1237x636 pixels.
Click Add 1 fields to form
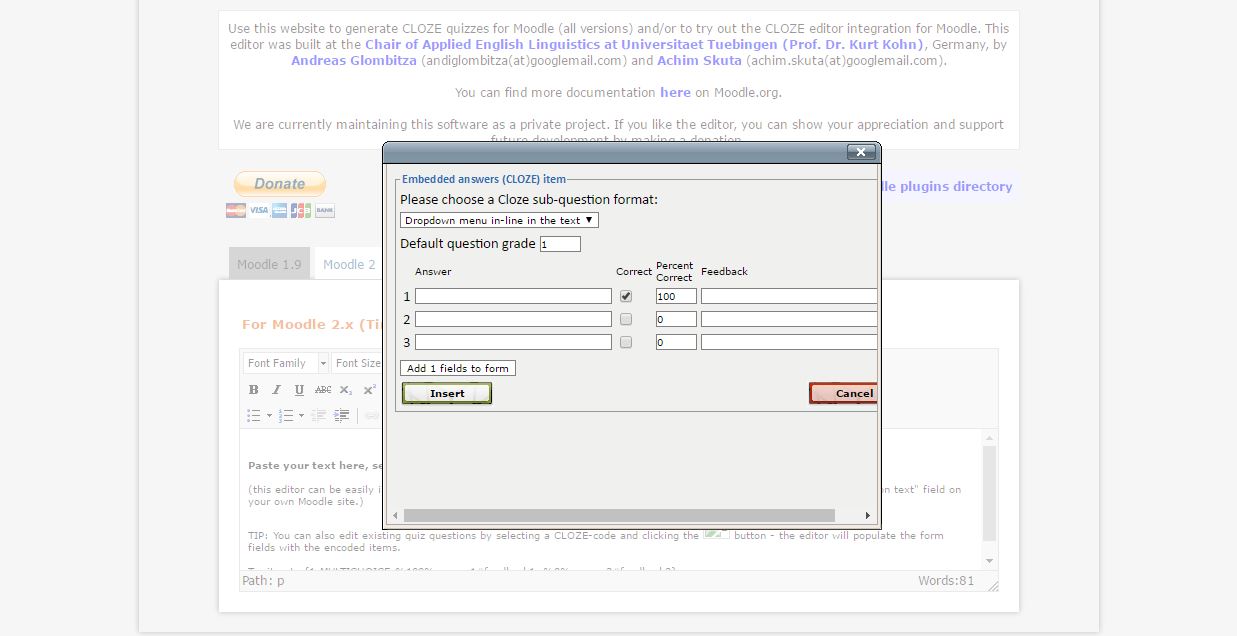click(x=458, y=368)
